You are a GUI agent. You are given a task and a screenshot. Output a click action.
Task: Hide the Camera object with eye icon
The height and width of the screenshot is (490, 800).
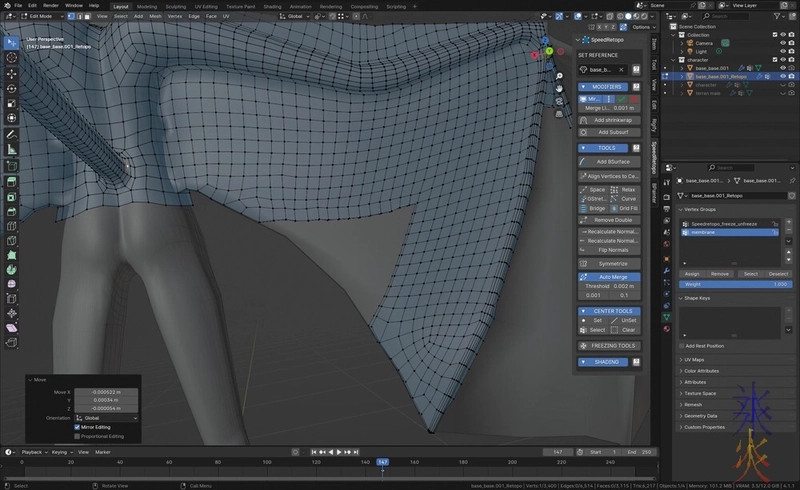coord(781,45)
